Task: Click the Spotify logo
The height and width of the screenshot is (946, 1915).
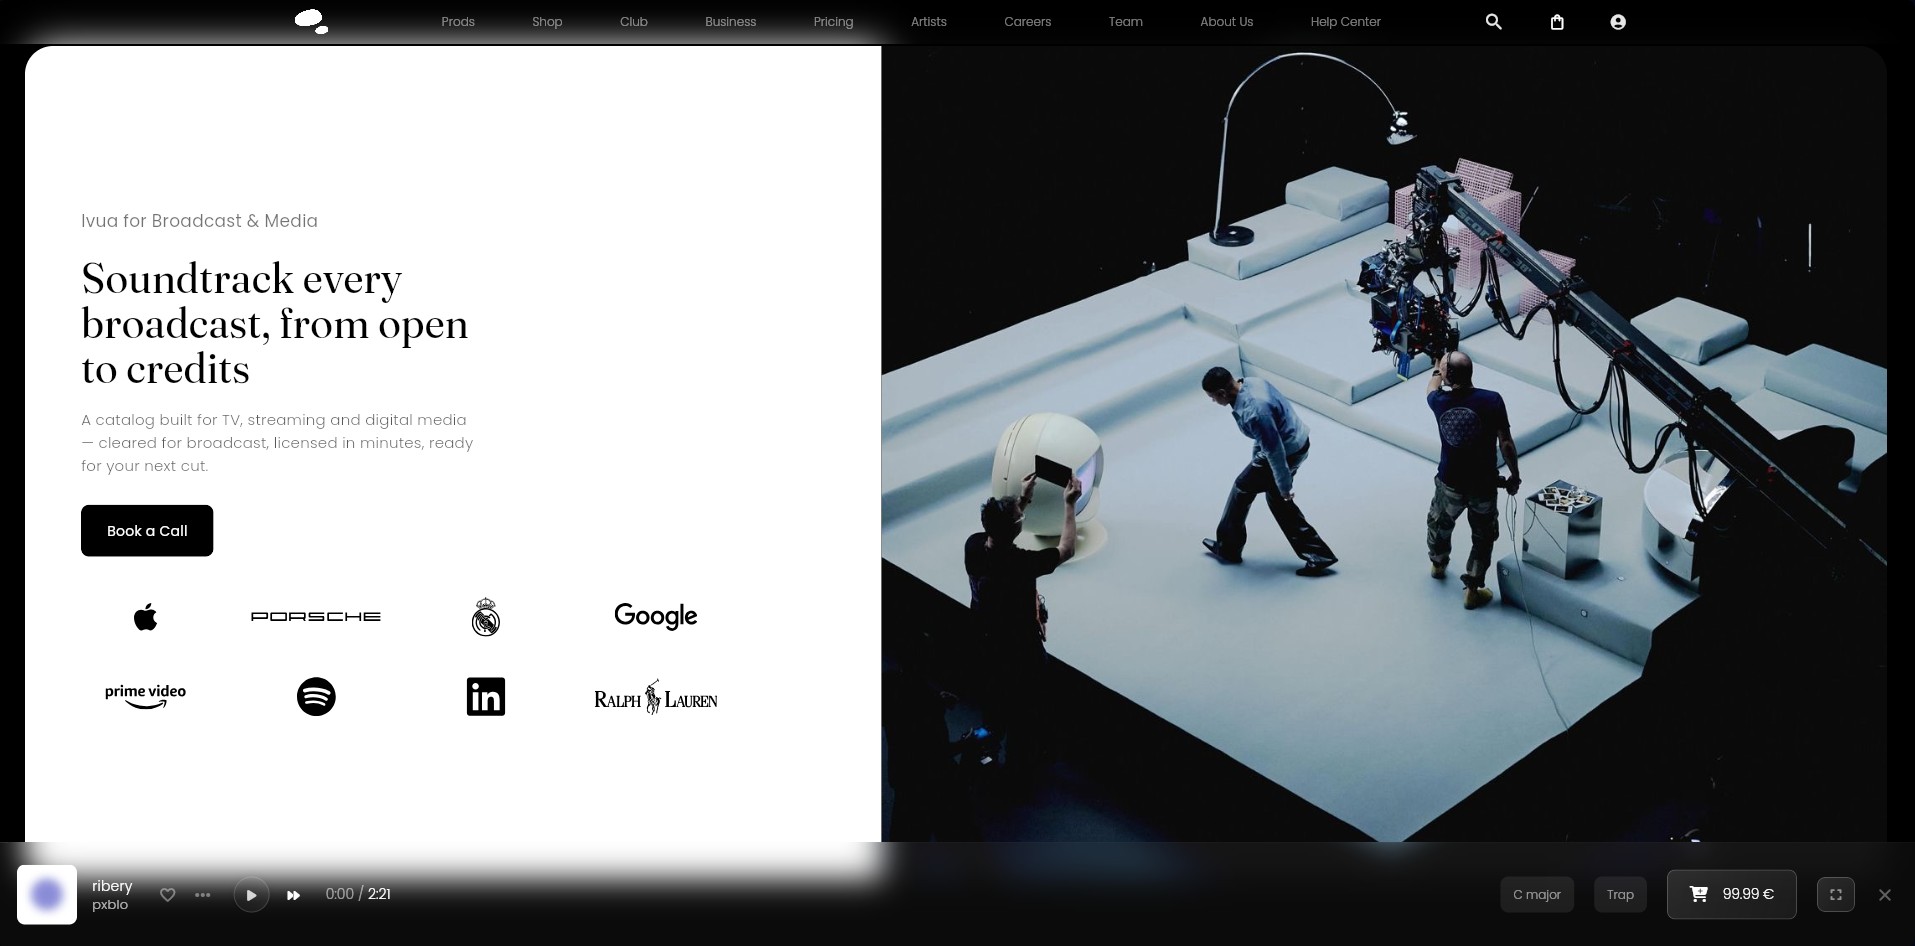Action: pyautogui.click(x=316, y=697)
